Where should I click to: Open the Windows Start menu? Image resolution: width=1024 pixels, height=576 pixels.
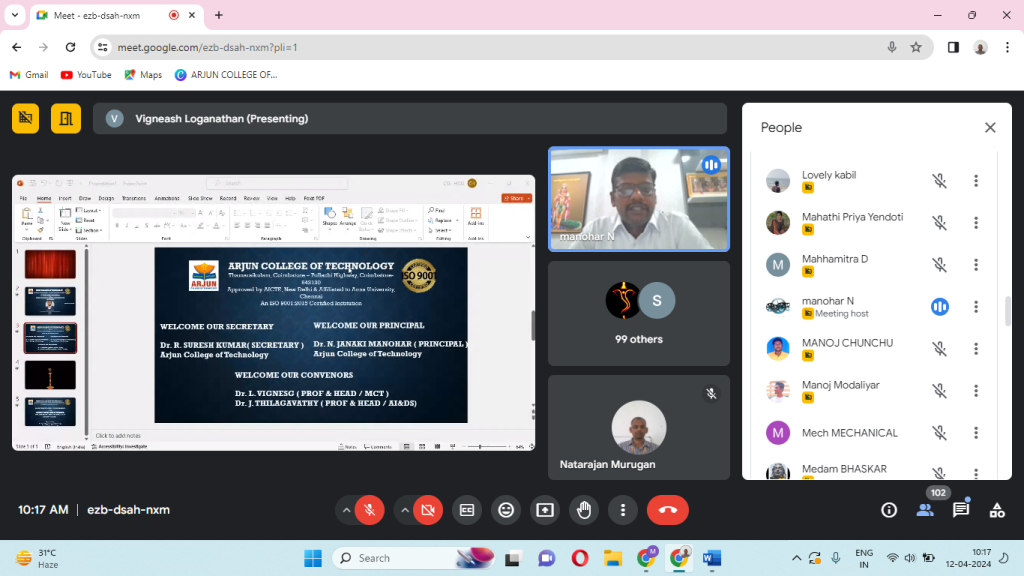313,558
